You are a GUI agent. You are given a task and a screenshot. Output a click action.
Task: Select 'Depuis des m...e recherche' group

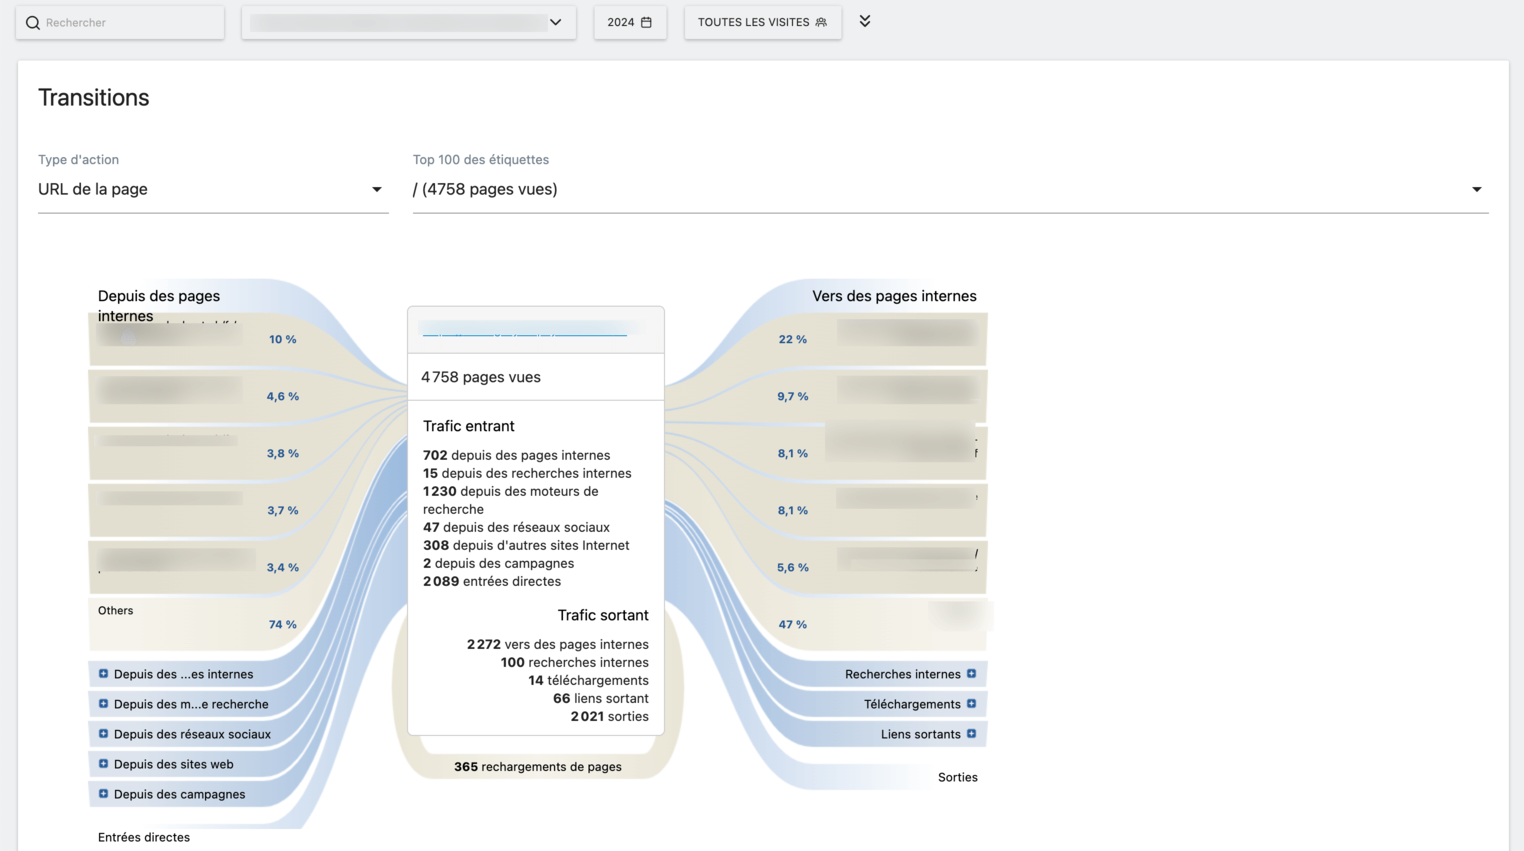tap(190, 704)
